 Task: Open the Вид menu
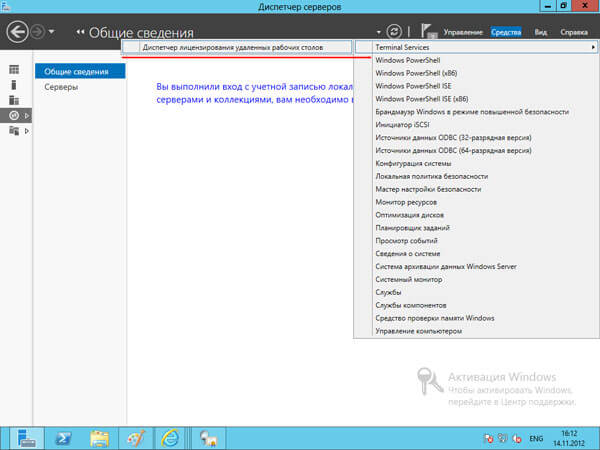(x=540, y=32)
